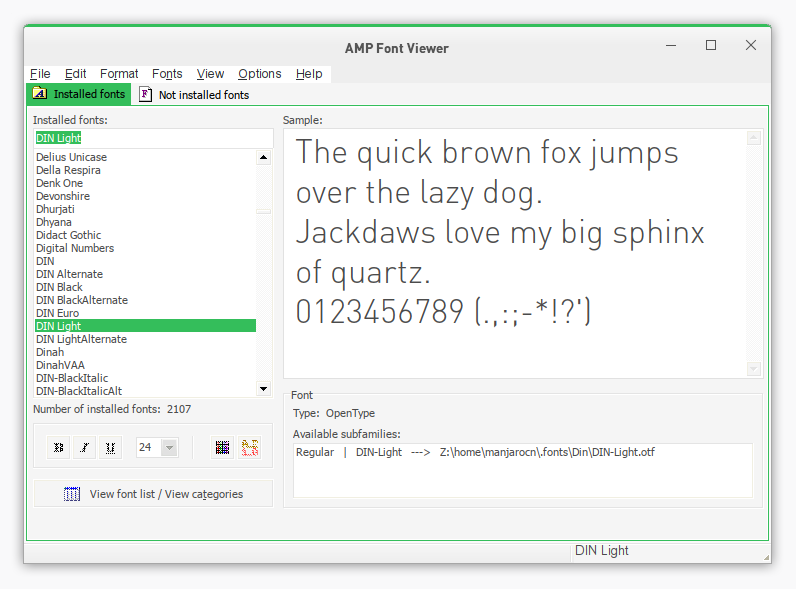The height and width of the screenshot is (589, 796).
Task: Select DIN Alternate font
Action: pos(145,274)
